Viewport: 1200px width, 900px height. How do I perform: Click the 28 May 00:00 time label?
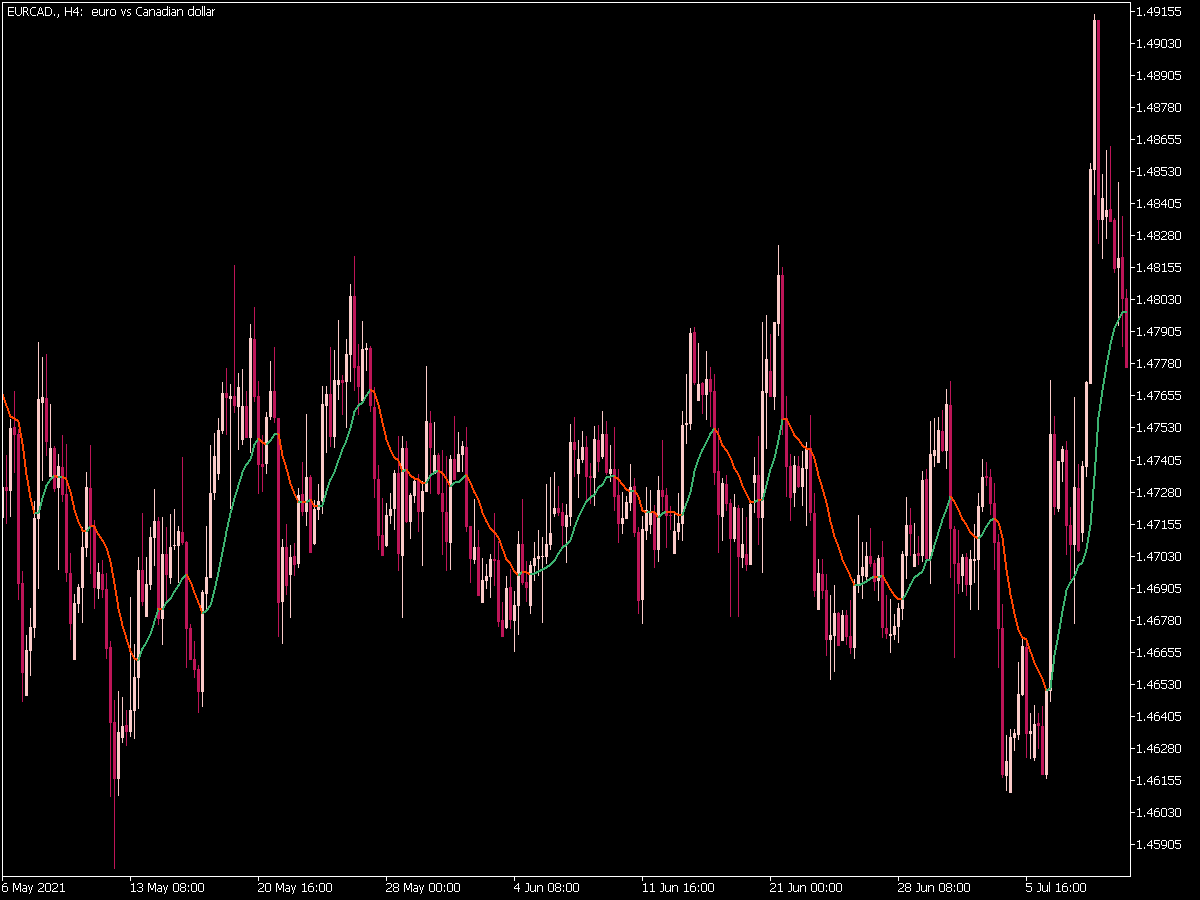(x=423, y=887)
